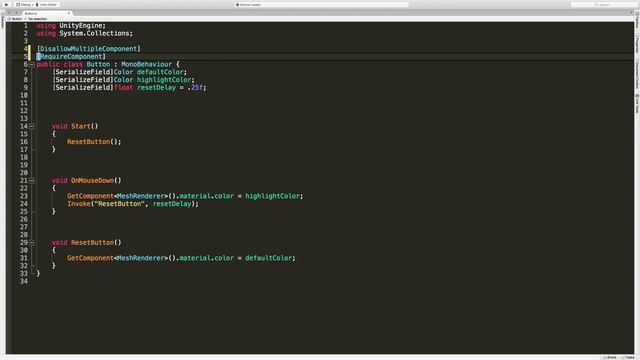Screen dimensions: 640x360
Task: Open the Button class breadcrumb
Action: [x=15, y=19]
